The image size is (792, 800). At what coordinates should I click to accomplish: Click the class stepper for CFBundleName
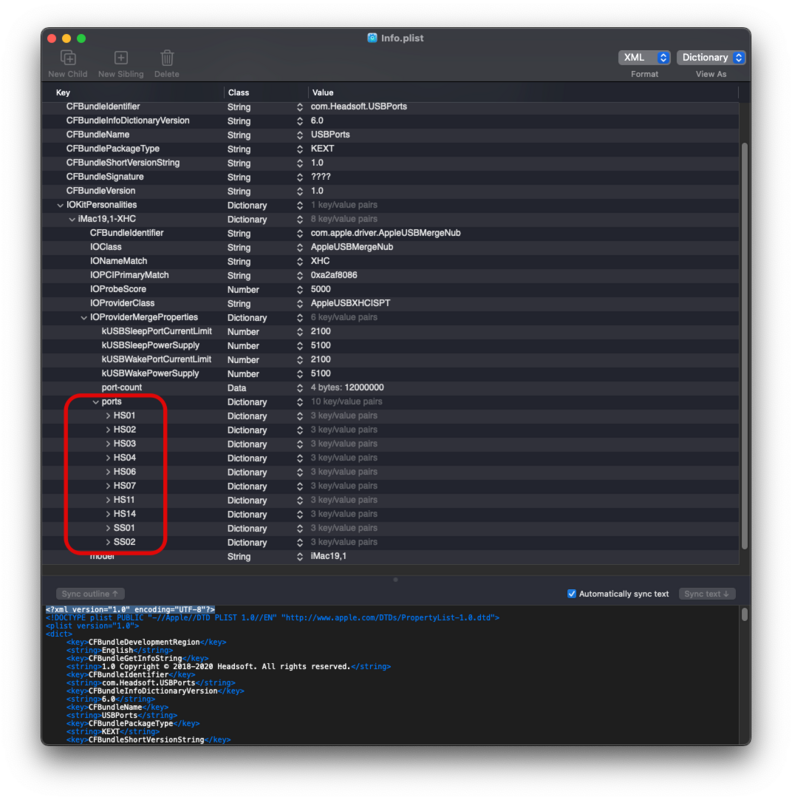point(300,135)
